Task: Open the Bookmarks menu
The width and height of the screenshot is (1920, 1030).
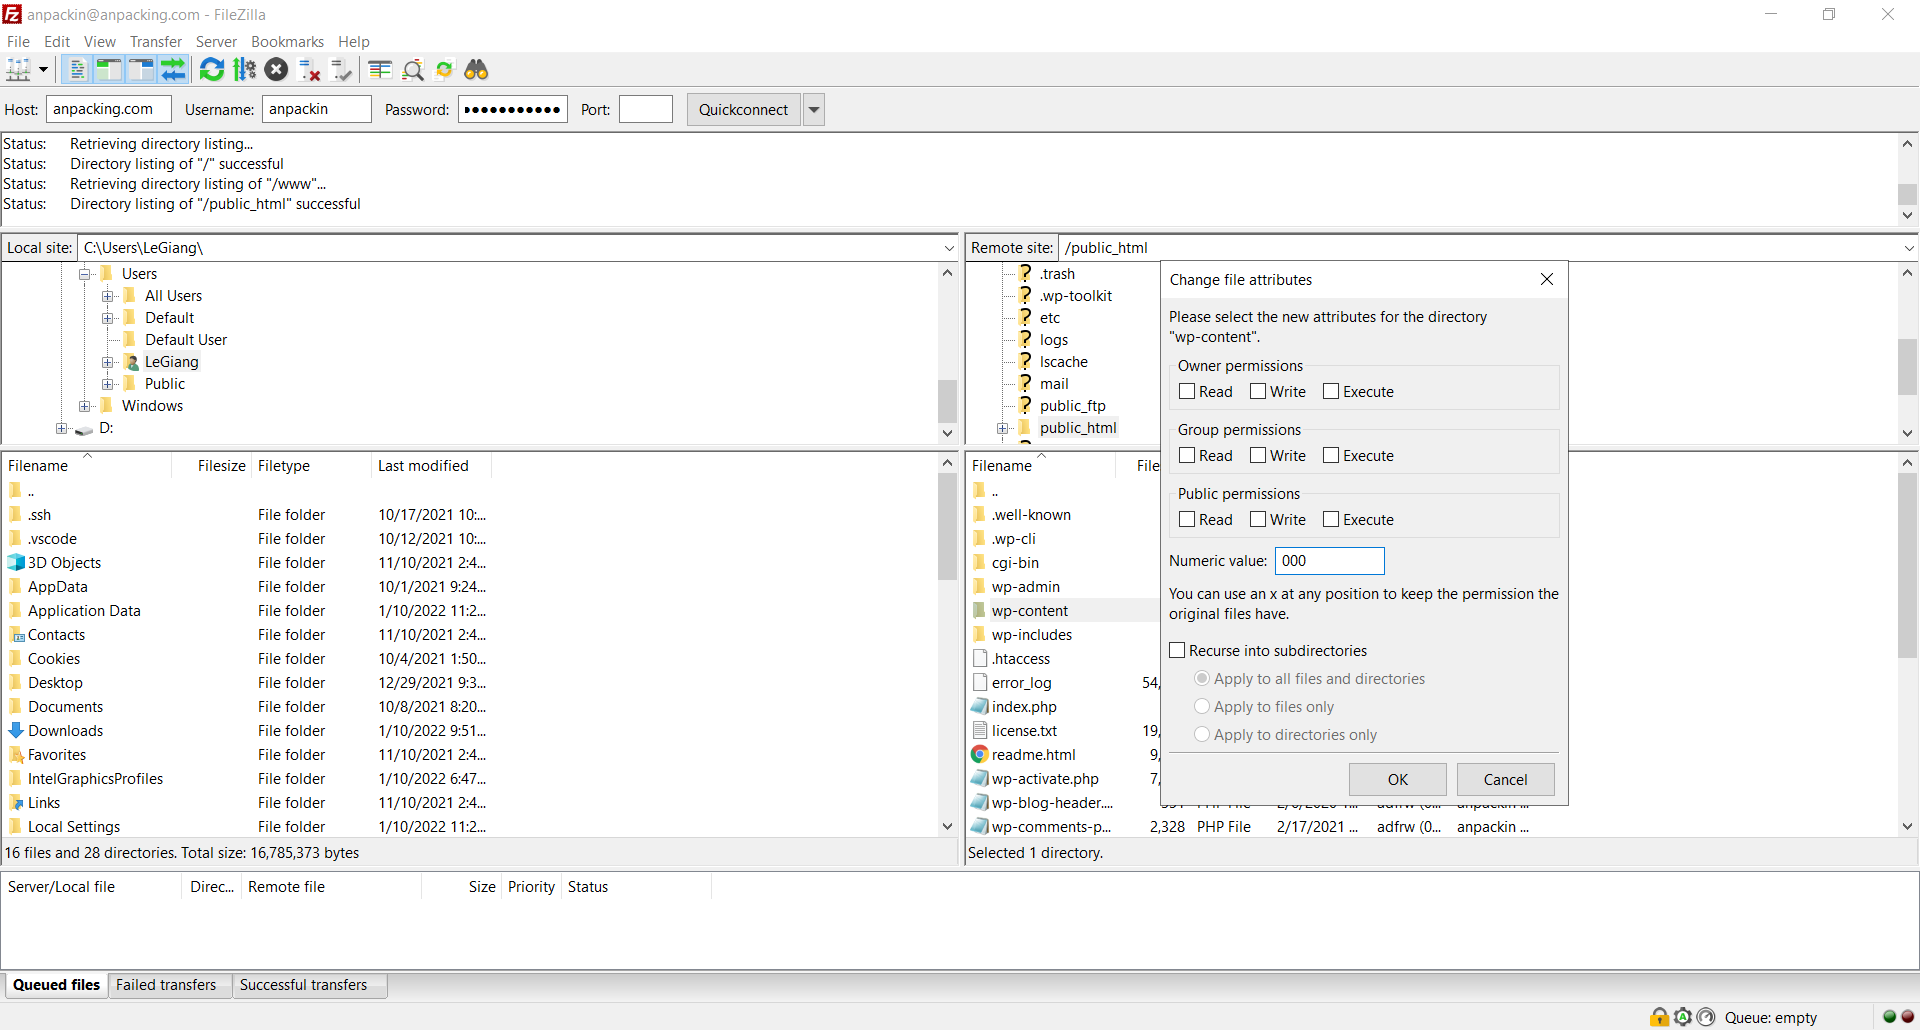Action: [287, 42]
